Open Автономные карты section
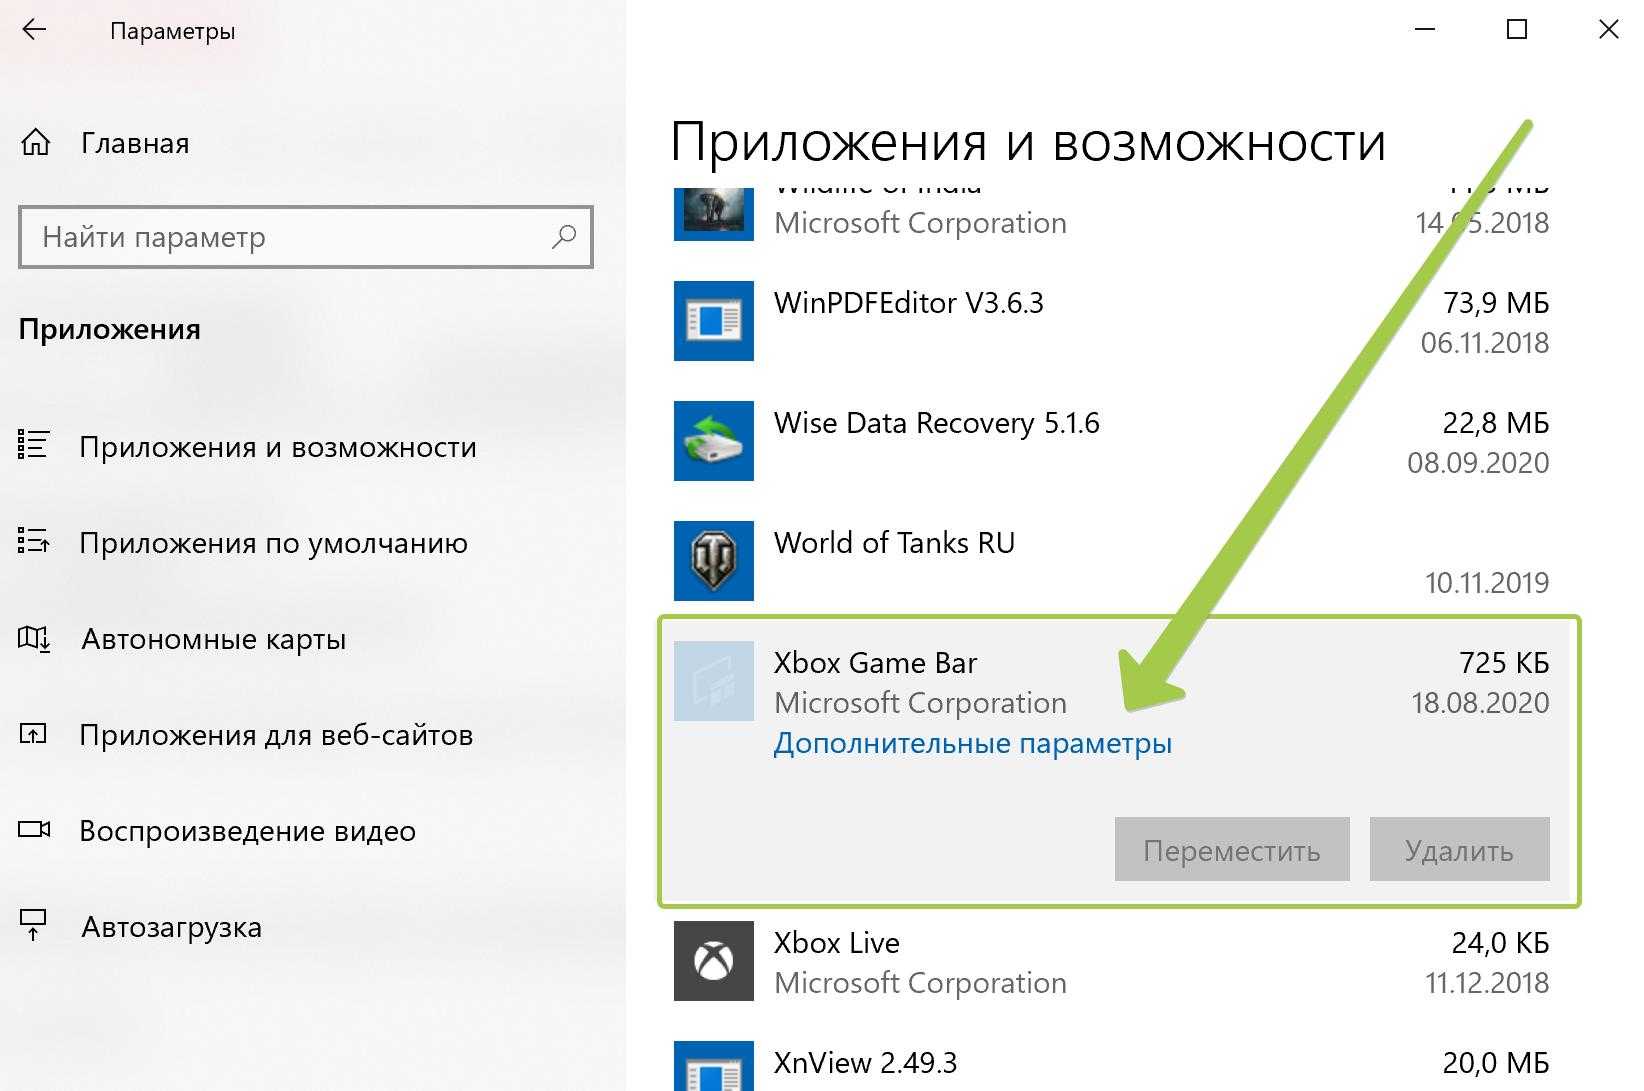This screenshot has height=1091, width=1644. click(213, 639)
